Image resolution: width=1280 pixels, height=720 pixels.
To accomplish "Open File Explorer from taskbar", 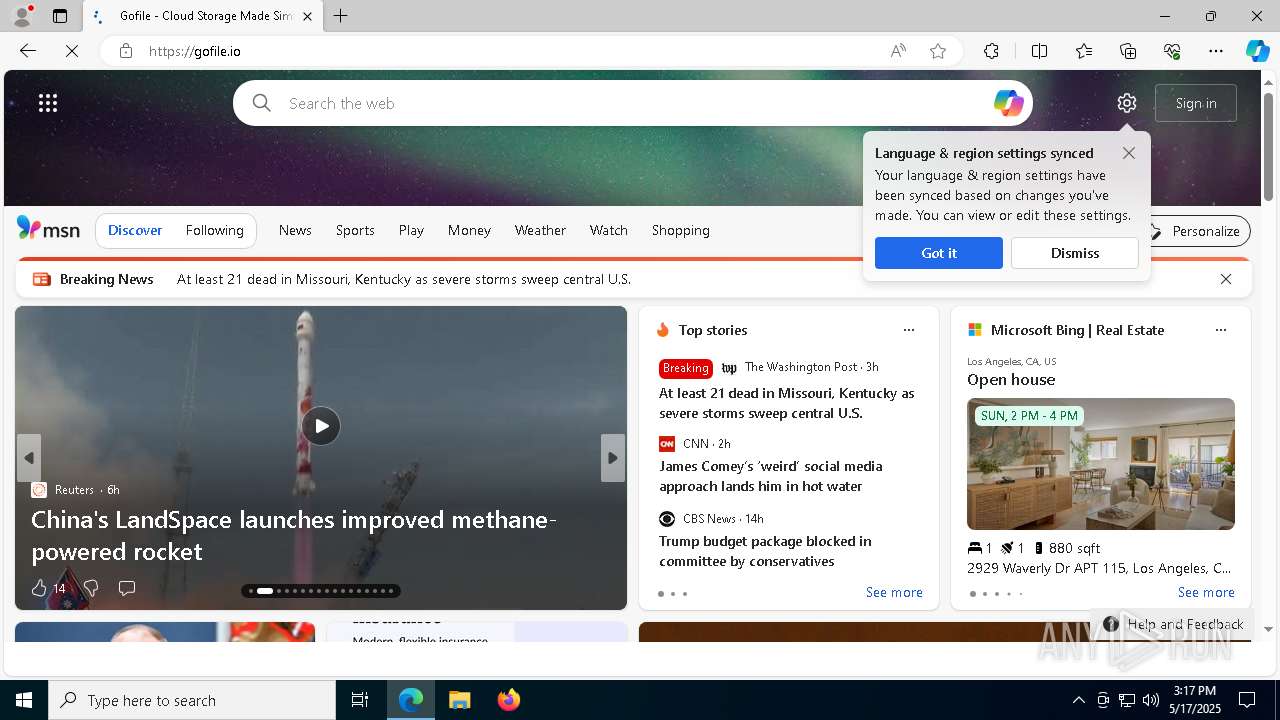I will coord(459,700).
